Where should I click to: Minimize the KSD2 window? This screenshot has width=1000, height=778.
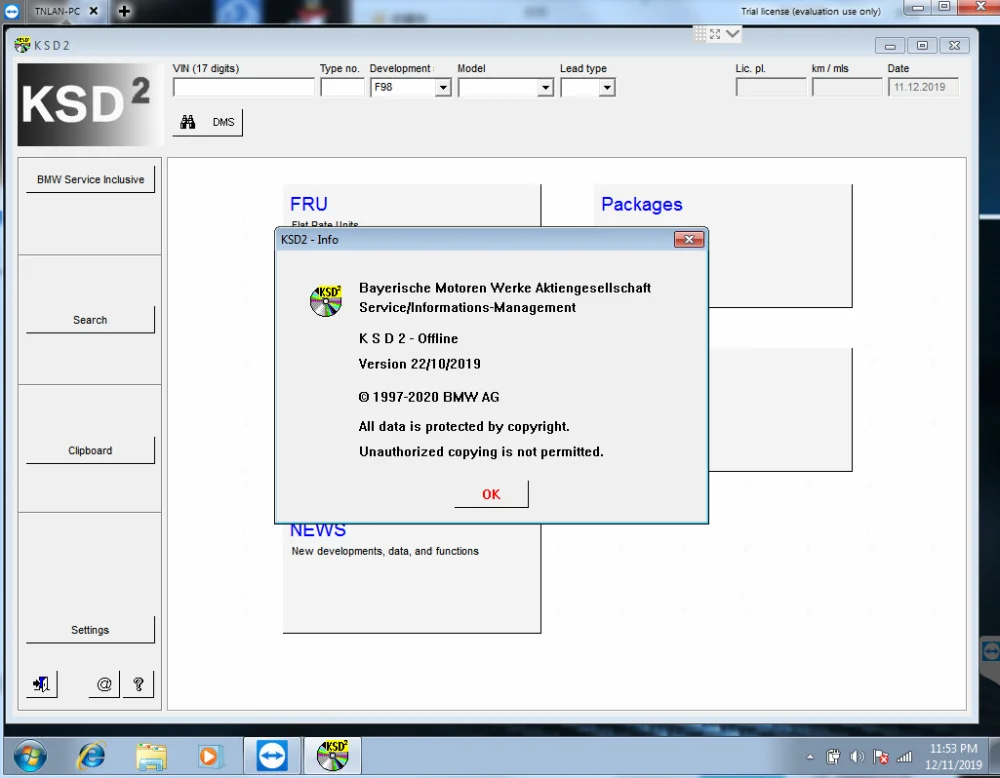pyautogui.click(x=890, y=45)
